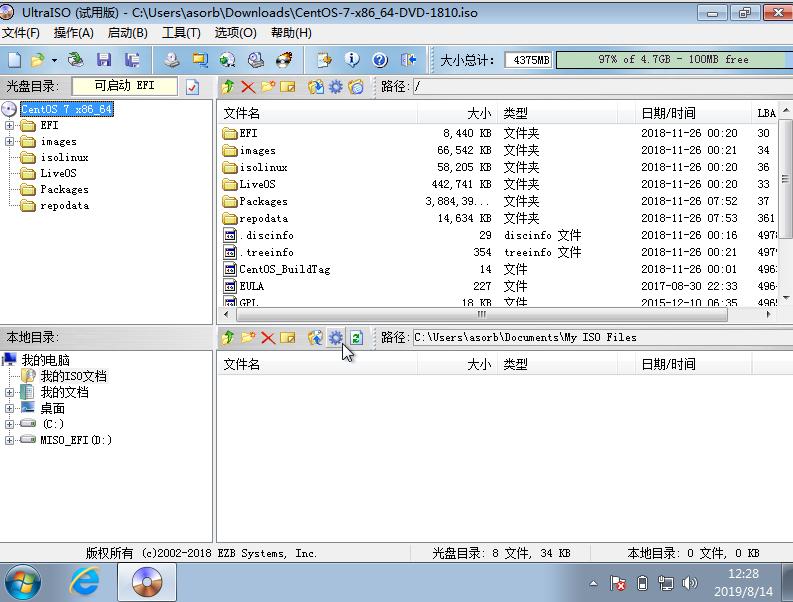Viewport: 793px width, 602px height.
Task: Click the Up folder icon in local pane toolbar
Action: pyautogui.click(x=228, y=337)
